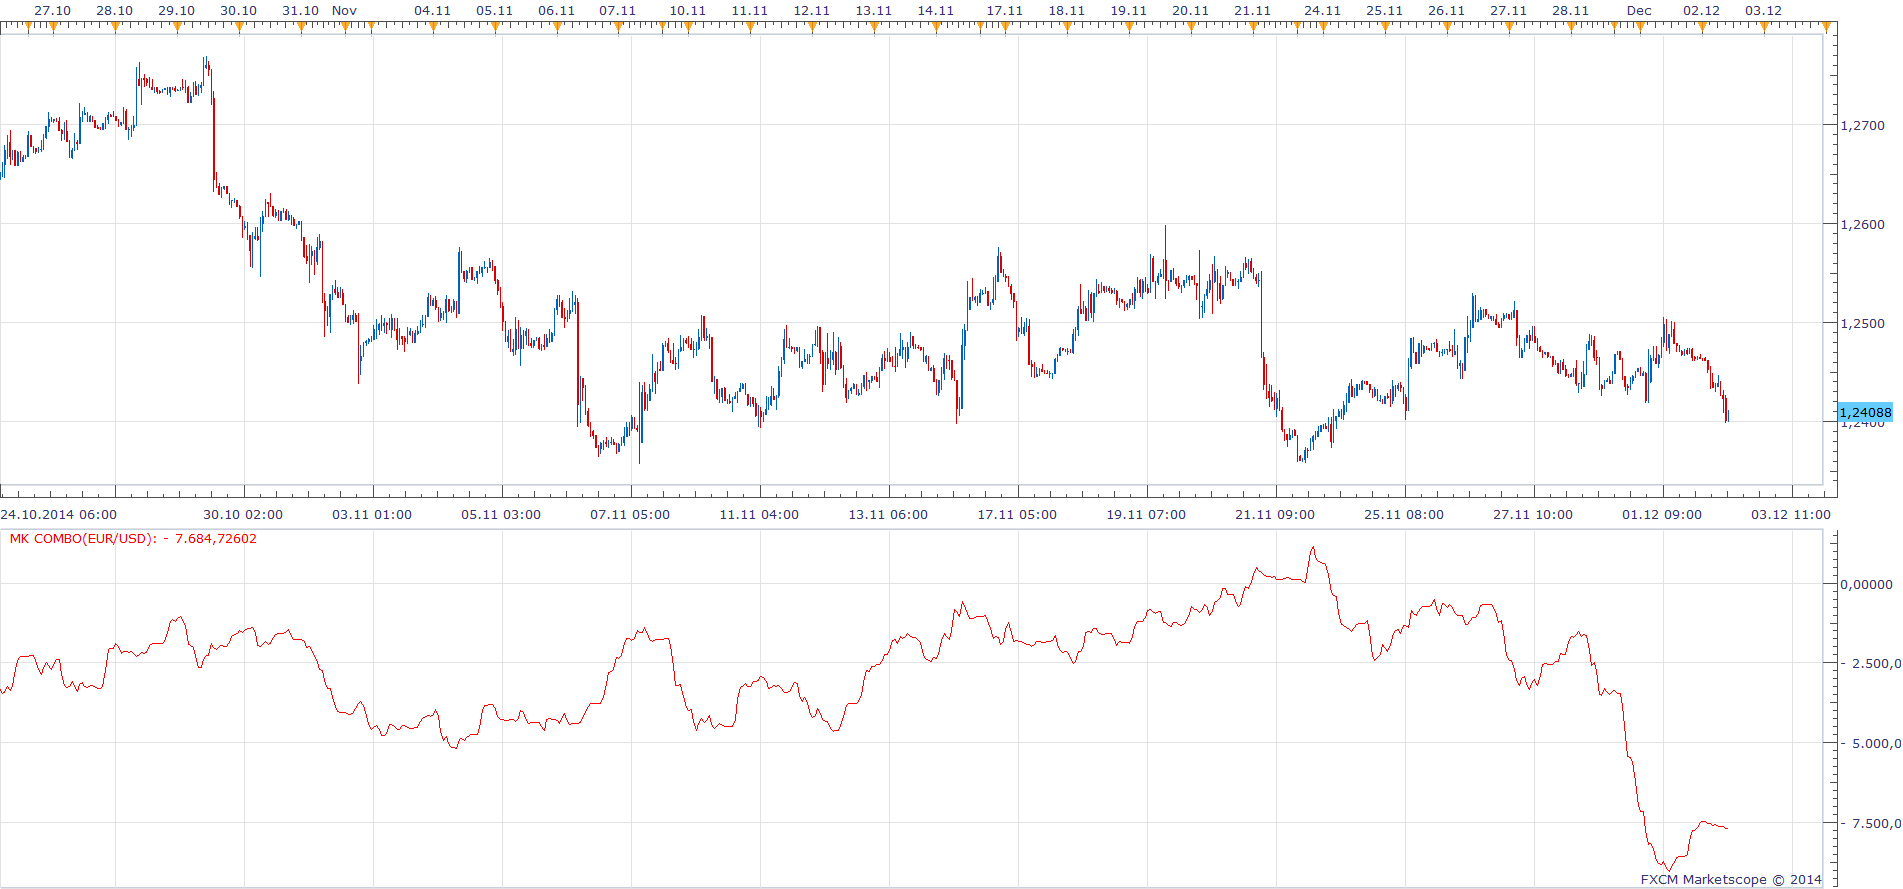The height and width of the screenshot is (889, 1903).
Task: Click the 07.11 05:00 time label
Action: pos(630,515)
